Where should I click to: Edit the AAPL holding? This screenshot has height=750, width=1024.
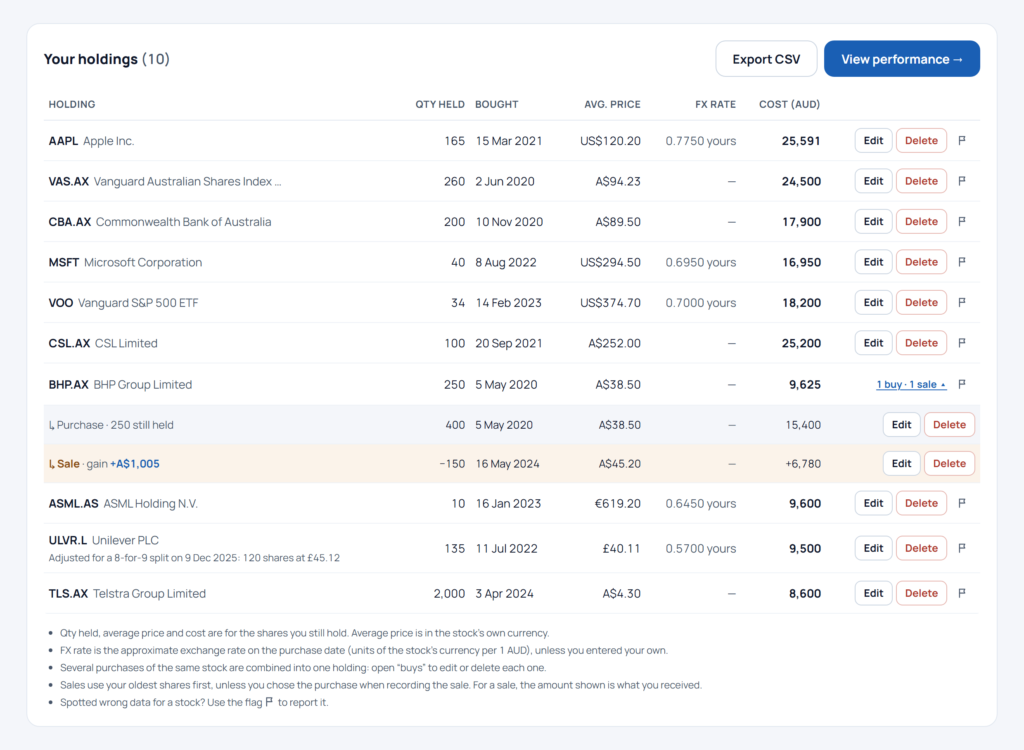tap(873, 140)
